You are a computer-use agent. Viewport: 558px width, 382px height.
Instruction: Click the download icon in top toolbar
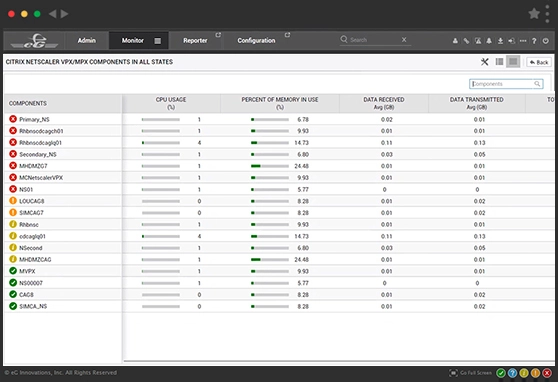(500, 41)
